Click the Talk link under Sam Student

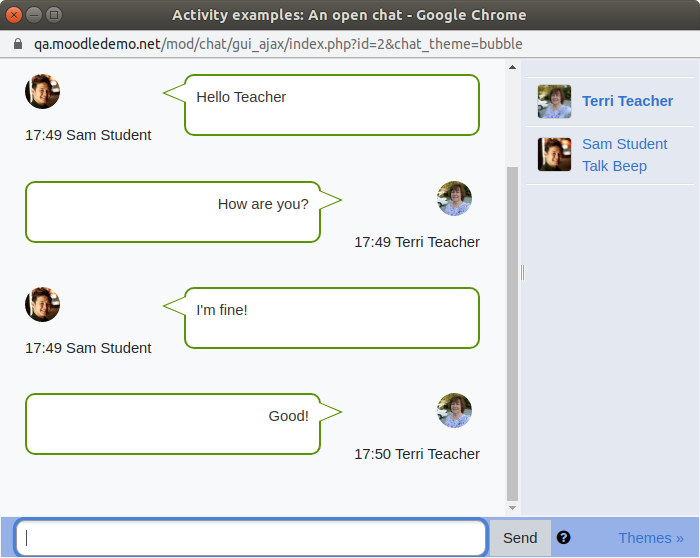(x=595, y=166)
